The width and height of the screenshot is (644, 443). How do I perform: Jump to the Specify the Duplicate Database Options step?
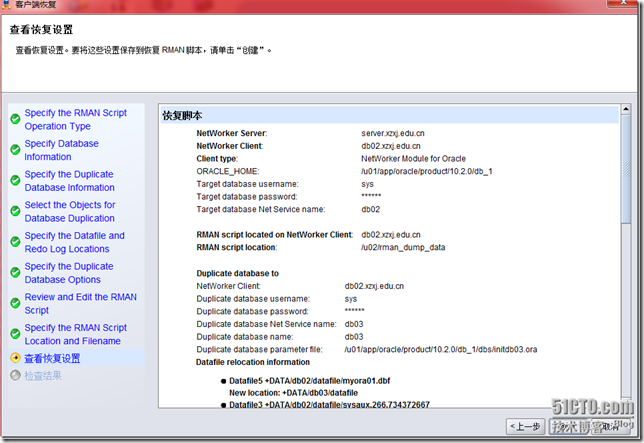pos(69,273)
